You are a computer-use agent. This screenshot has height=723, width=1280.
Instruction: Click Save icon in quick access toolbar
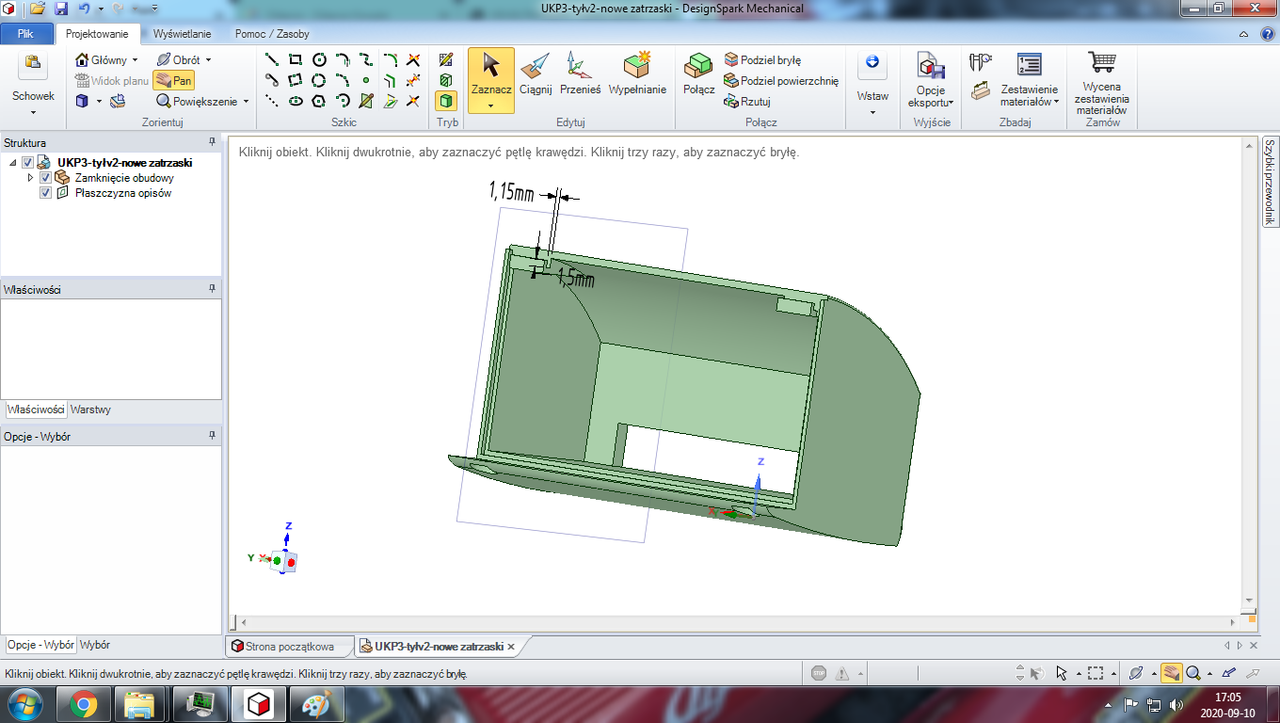point(61,8)
